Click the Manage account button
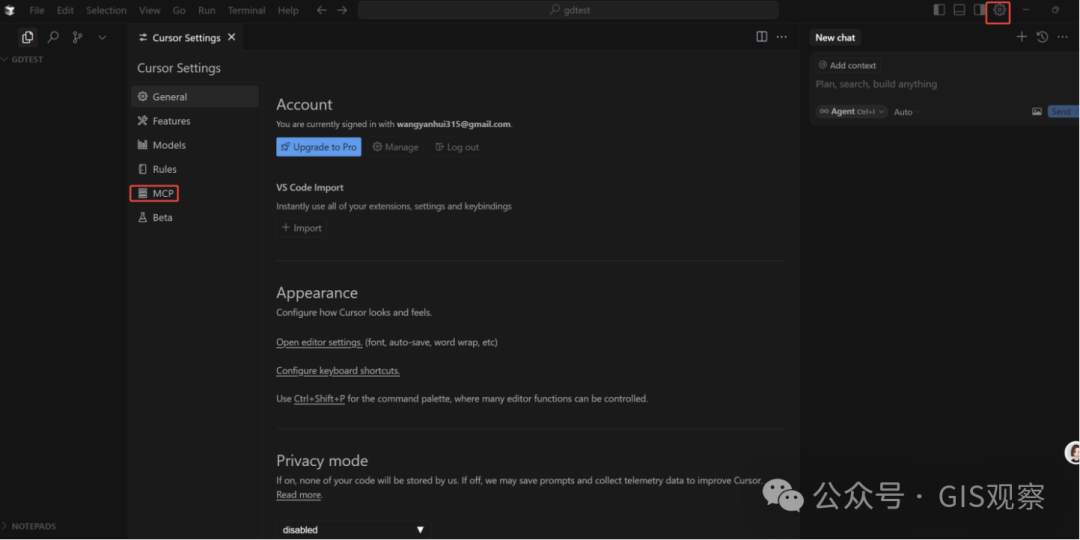 click(x=395, y=147)
